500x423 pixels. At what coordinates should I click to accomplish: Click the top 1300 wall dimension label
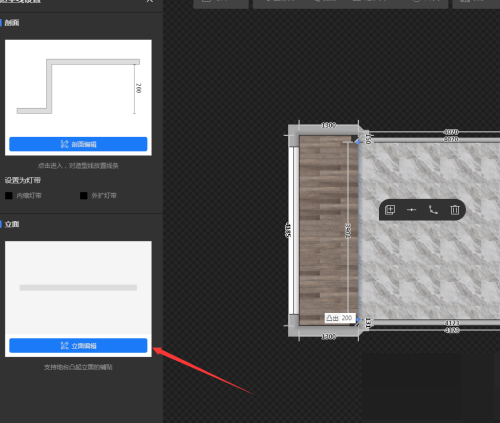click(x=329, y=125)
